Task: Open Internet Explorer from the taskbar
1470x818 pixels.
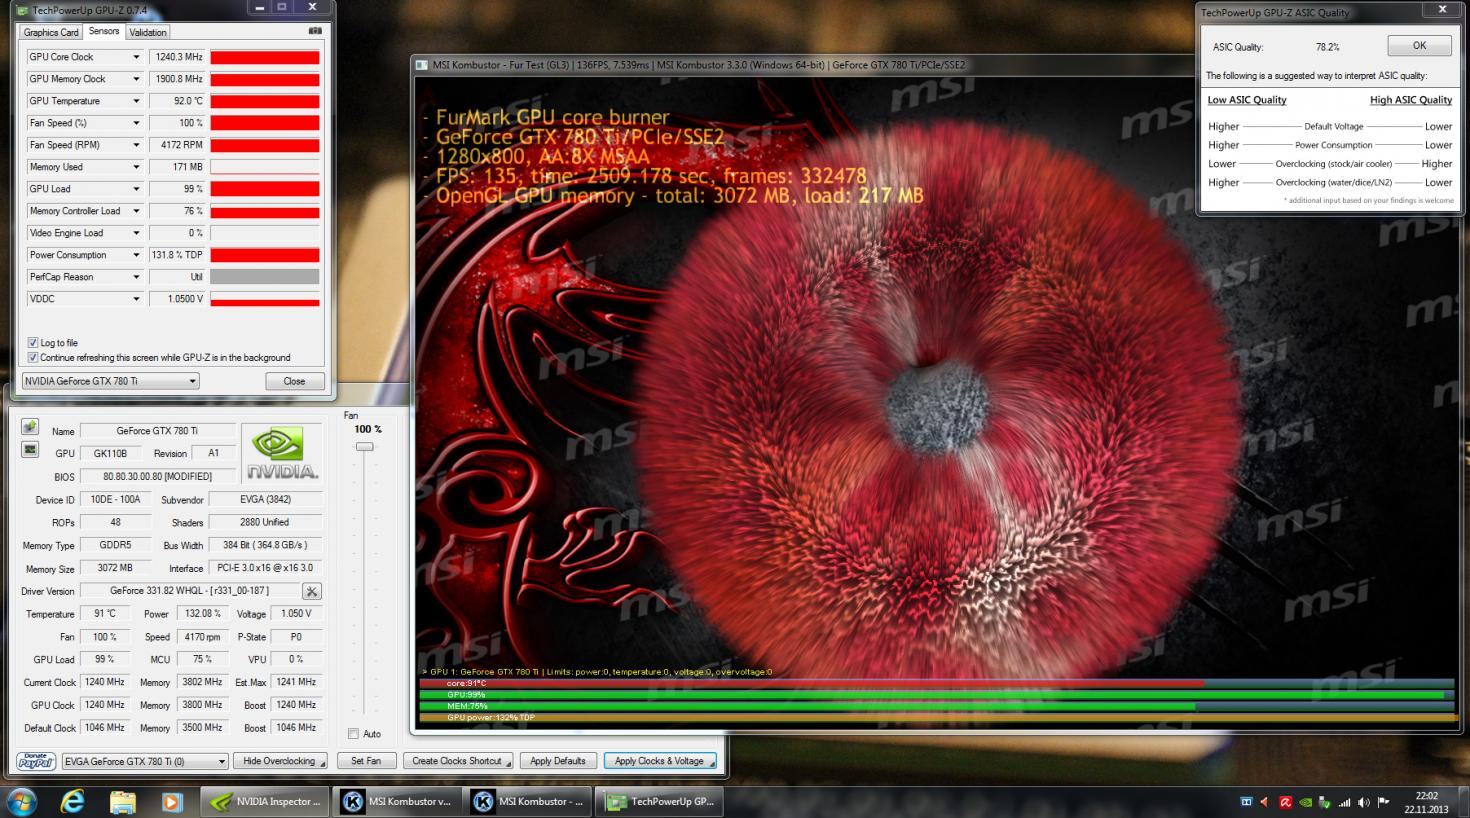Action: (x=72, y=801)
